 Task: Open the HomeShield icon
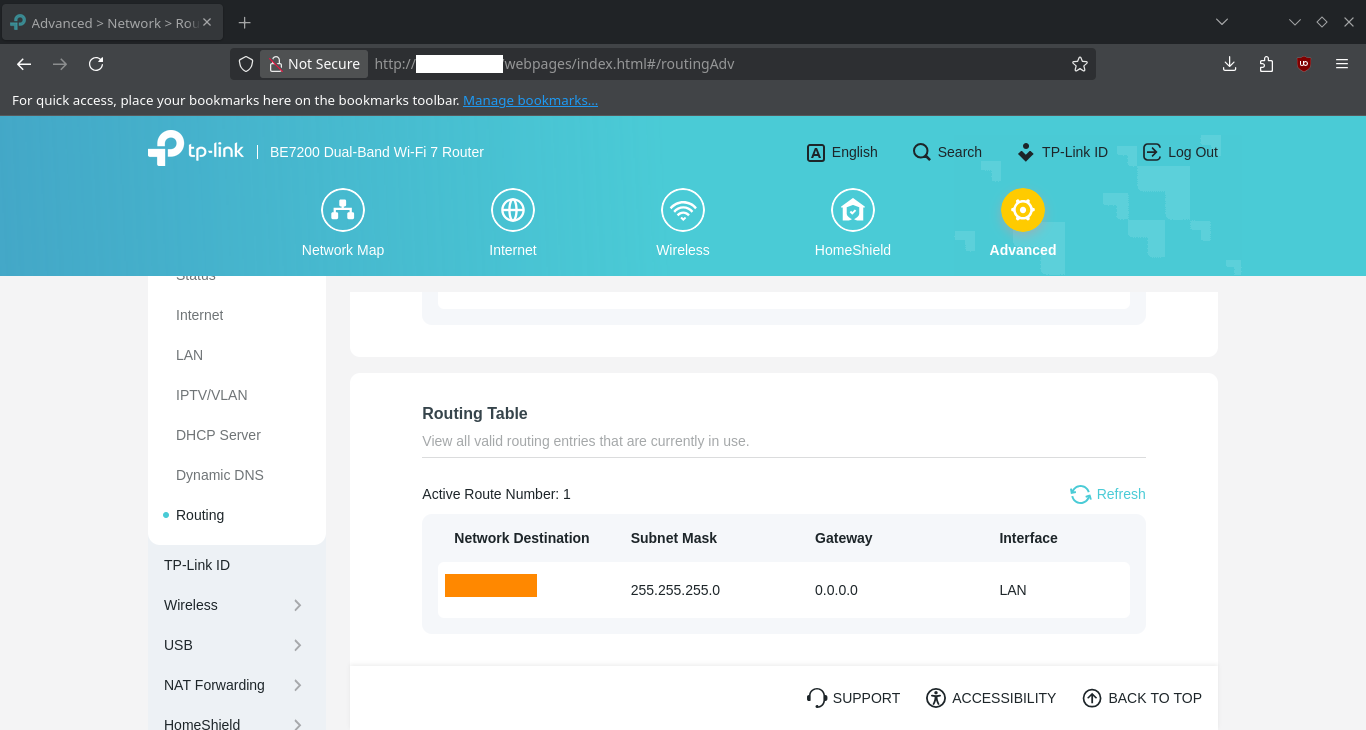(x=853, y=210)
